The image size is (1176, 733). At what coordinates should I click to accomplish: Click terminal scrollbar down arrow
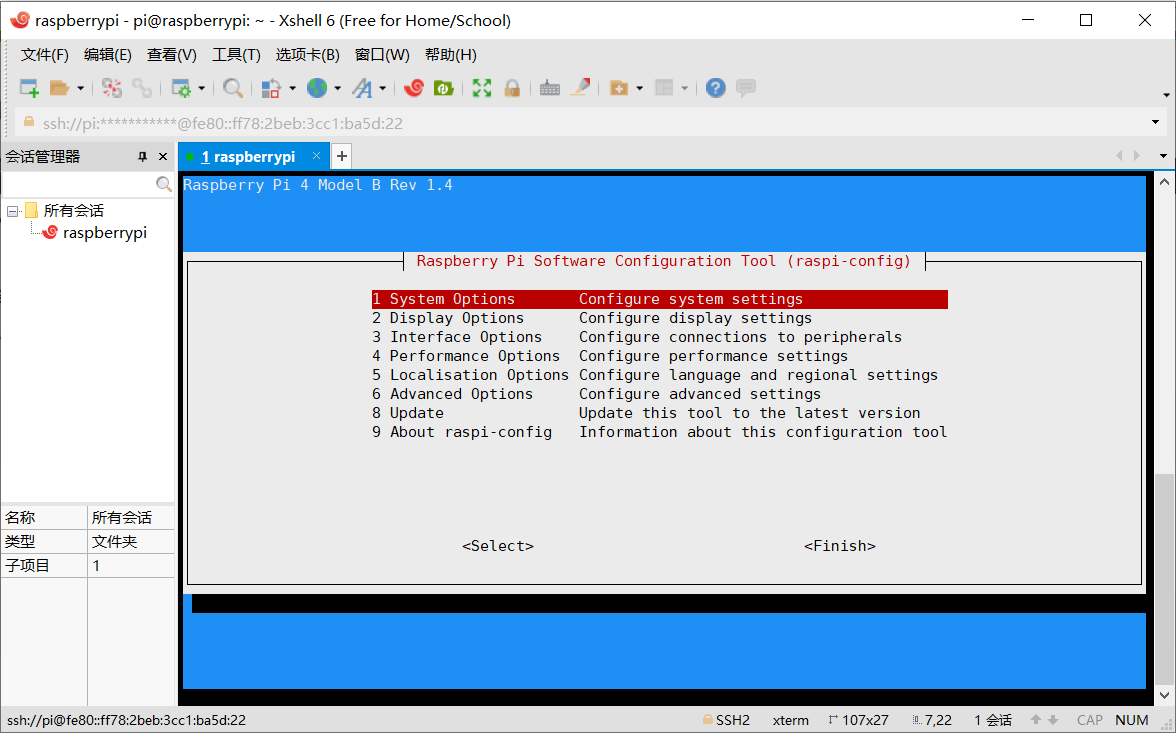1164,695
